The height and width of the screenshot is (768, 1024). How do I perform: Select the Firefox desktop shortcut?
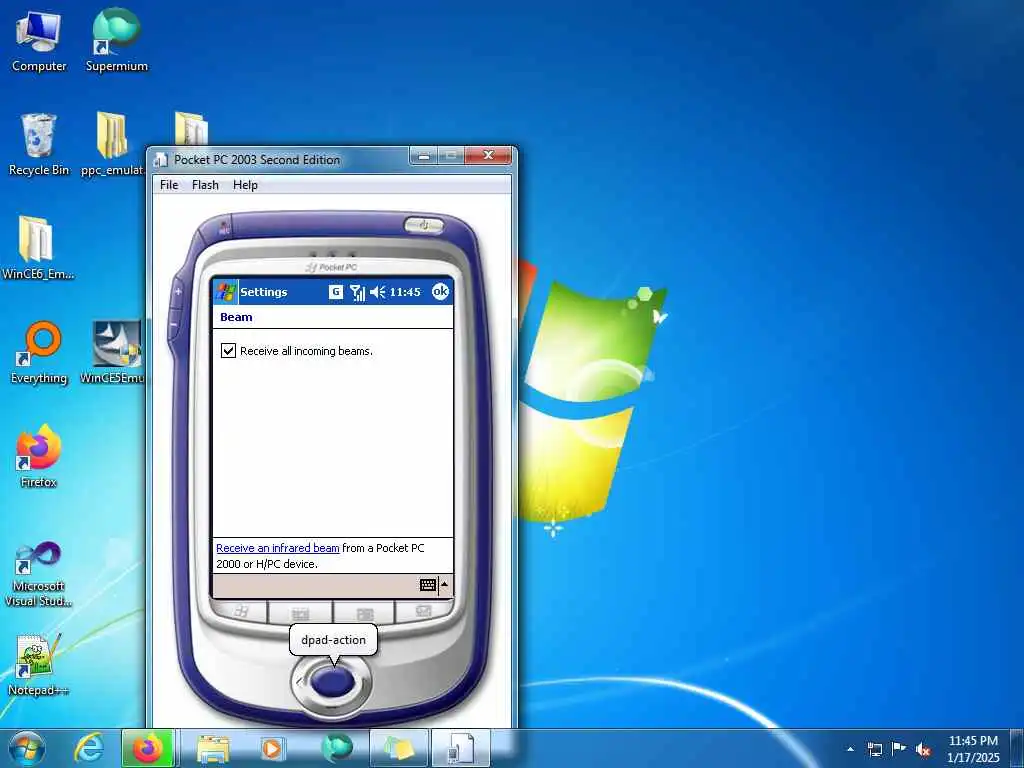tap(39, 456)
